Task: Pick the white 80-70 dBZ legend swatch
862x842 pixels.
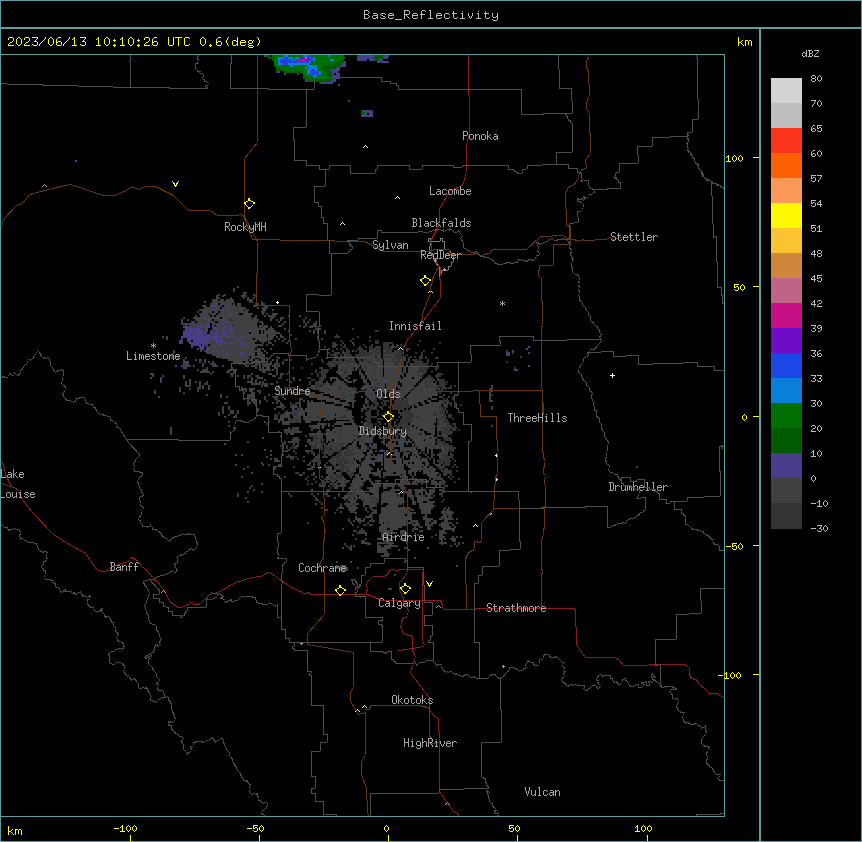Action: pos(786,91)
